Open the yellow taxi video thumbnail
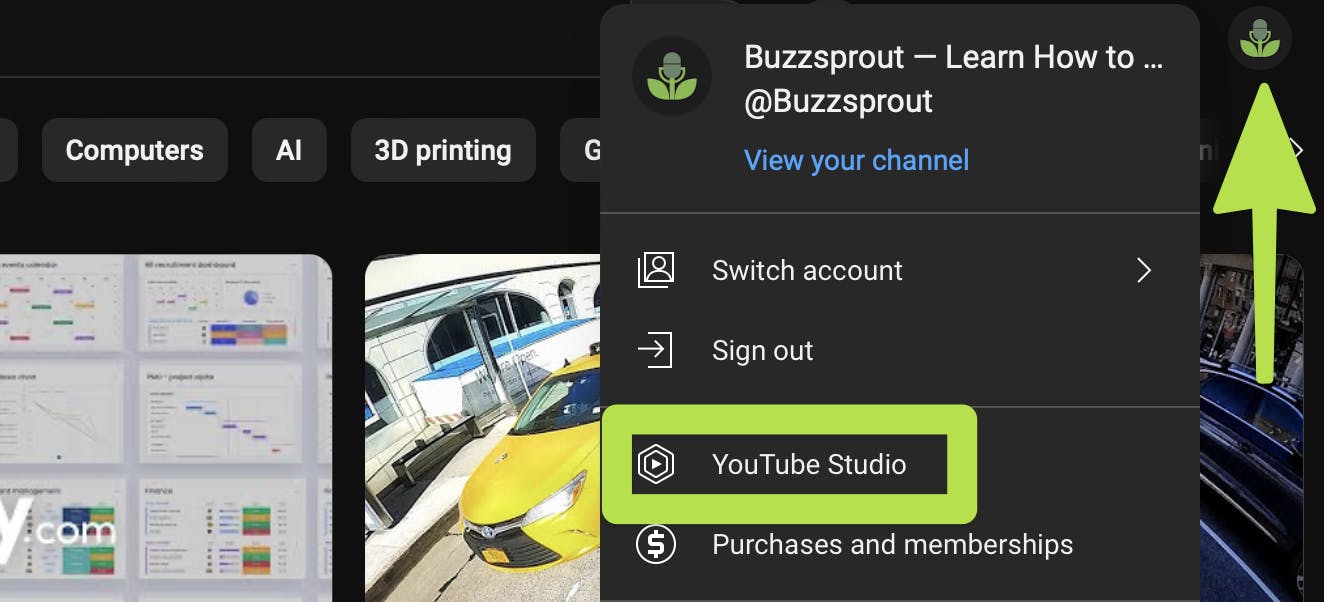The height and width of the screenshot is (602, 1324). tap(480, 430)
